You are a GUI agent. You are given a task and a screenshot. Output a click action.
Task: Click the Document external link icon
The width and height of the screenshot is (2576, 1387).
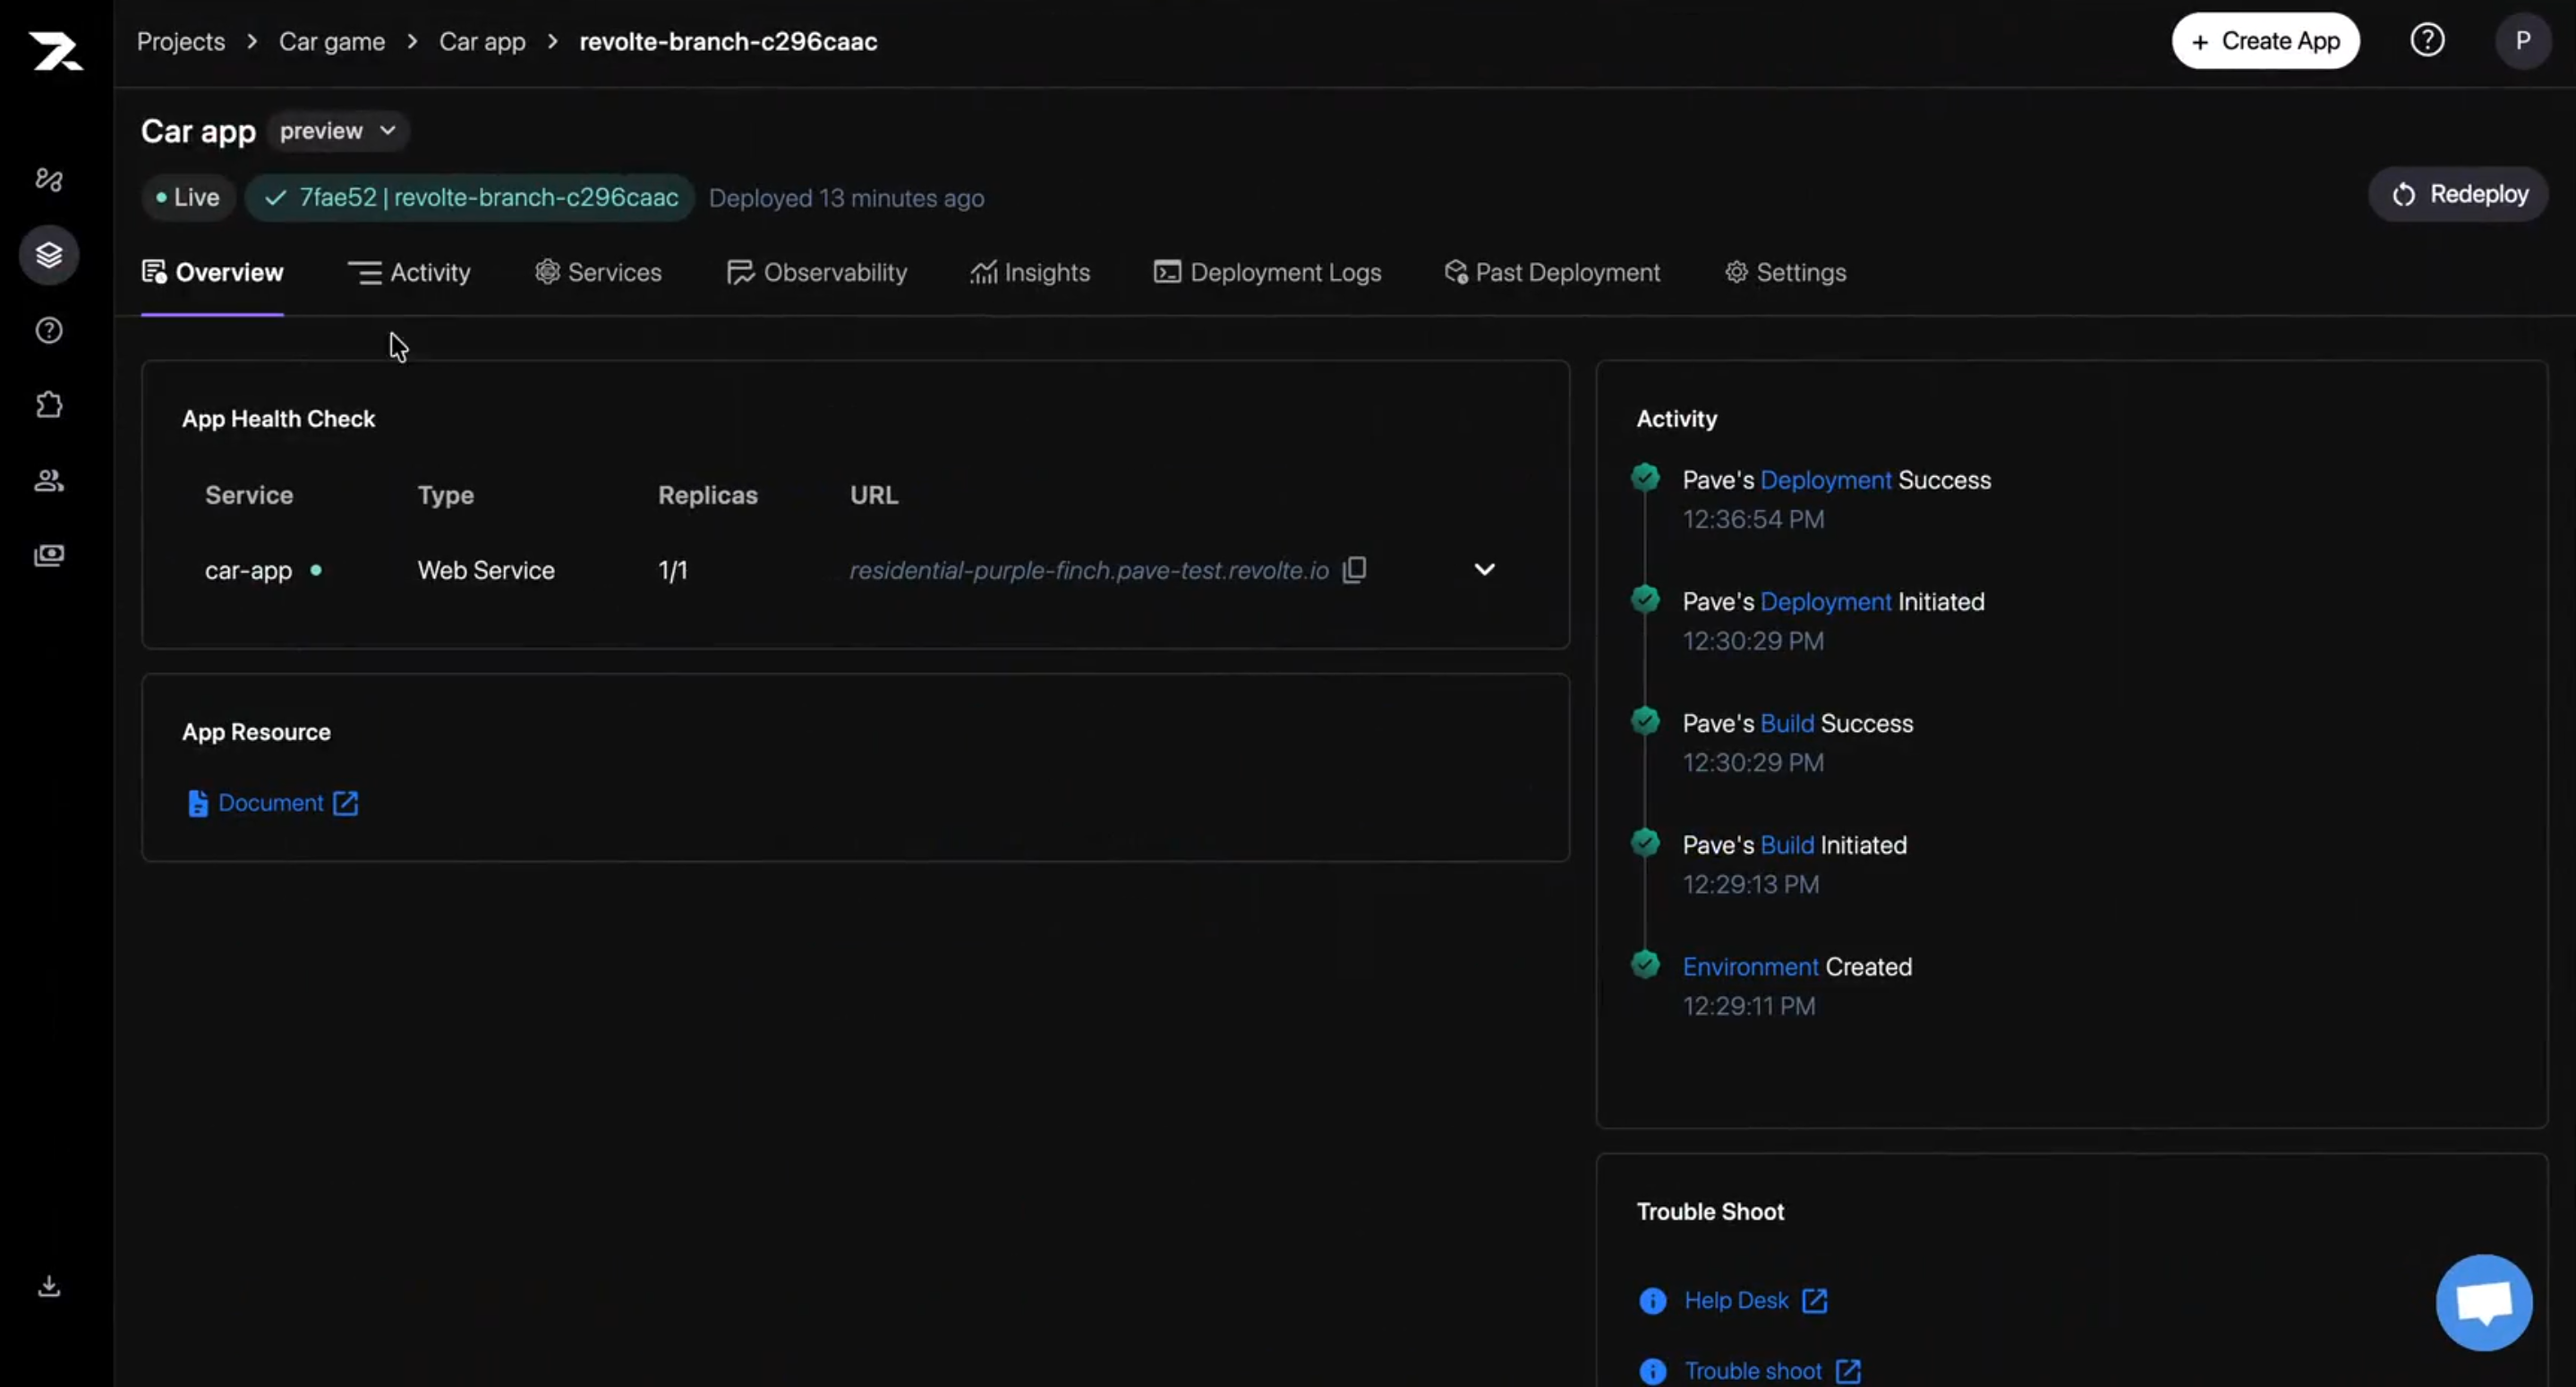tap(346, 803)
